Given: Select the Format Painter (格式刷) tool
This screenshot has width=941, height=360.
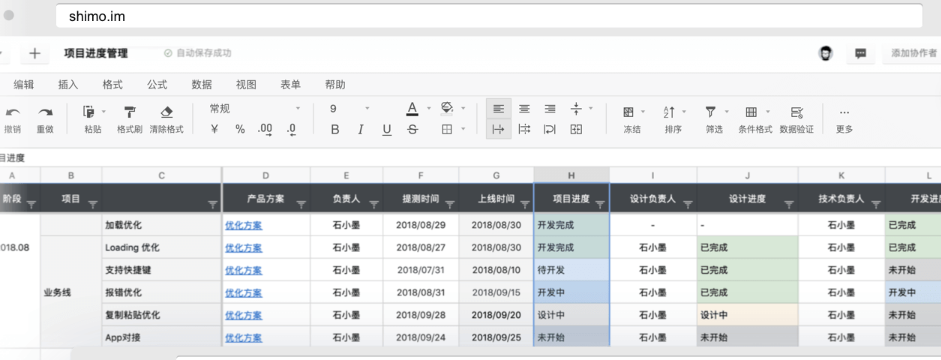Looking at the screenshot, I should click(130, 112).
